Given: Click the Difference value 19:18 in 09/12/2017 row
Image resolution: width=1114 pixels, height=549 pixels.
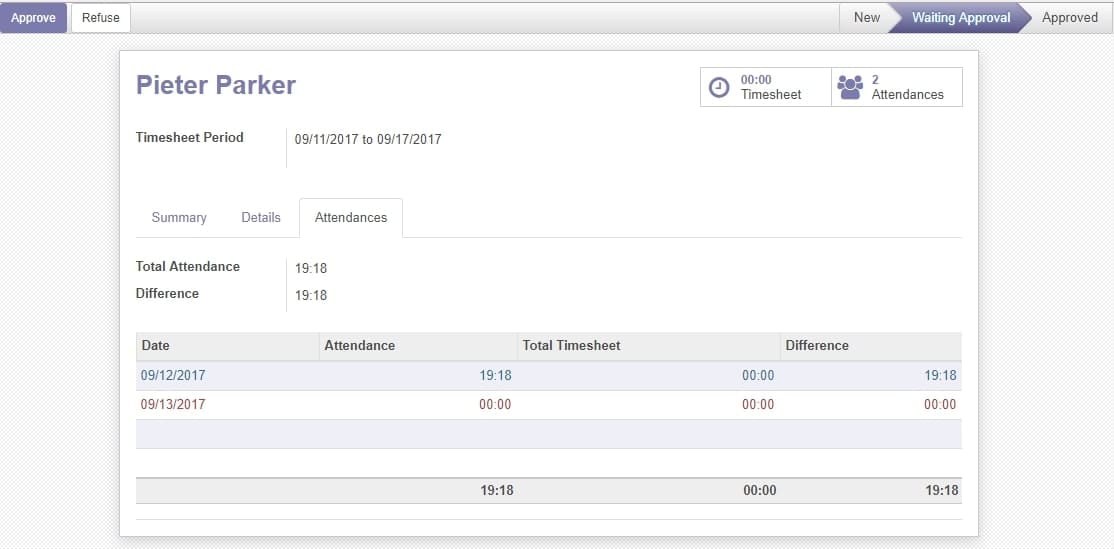Looking at the screenshot, I should (x=940, y=376).
